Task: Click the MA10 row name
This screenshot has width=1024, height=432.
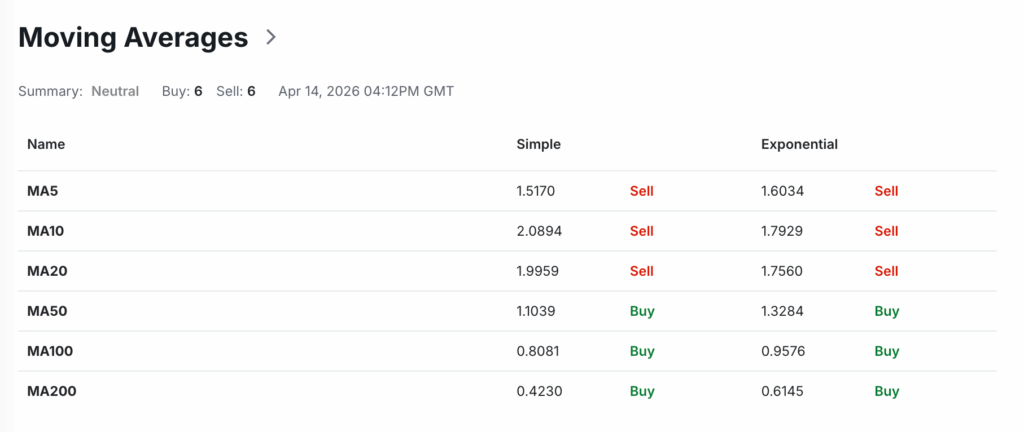Action: click(x=48, y=231)
